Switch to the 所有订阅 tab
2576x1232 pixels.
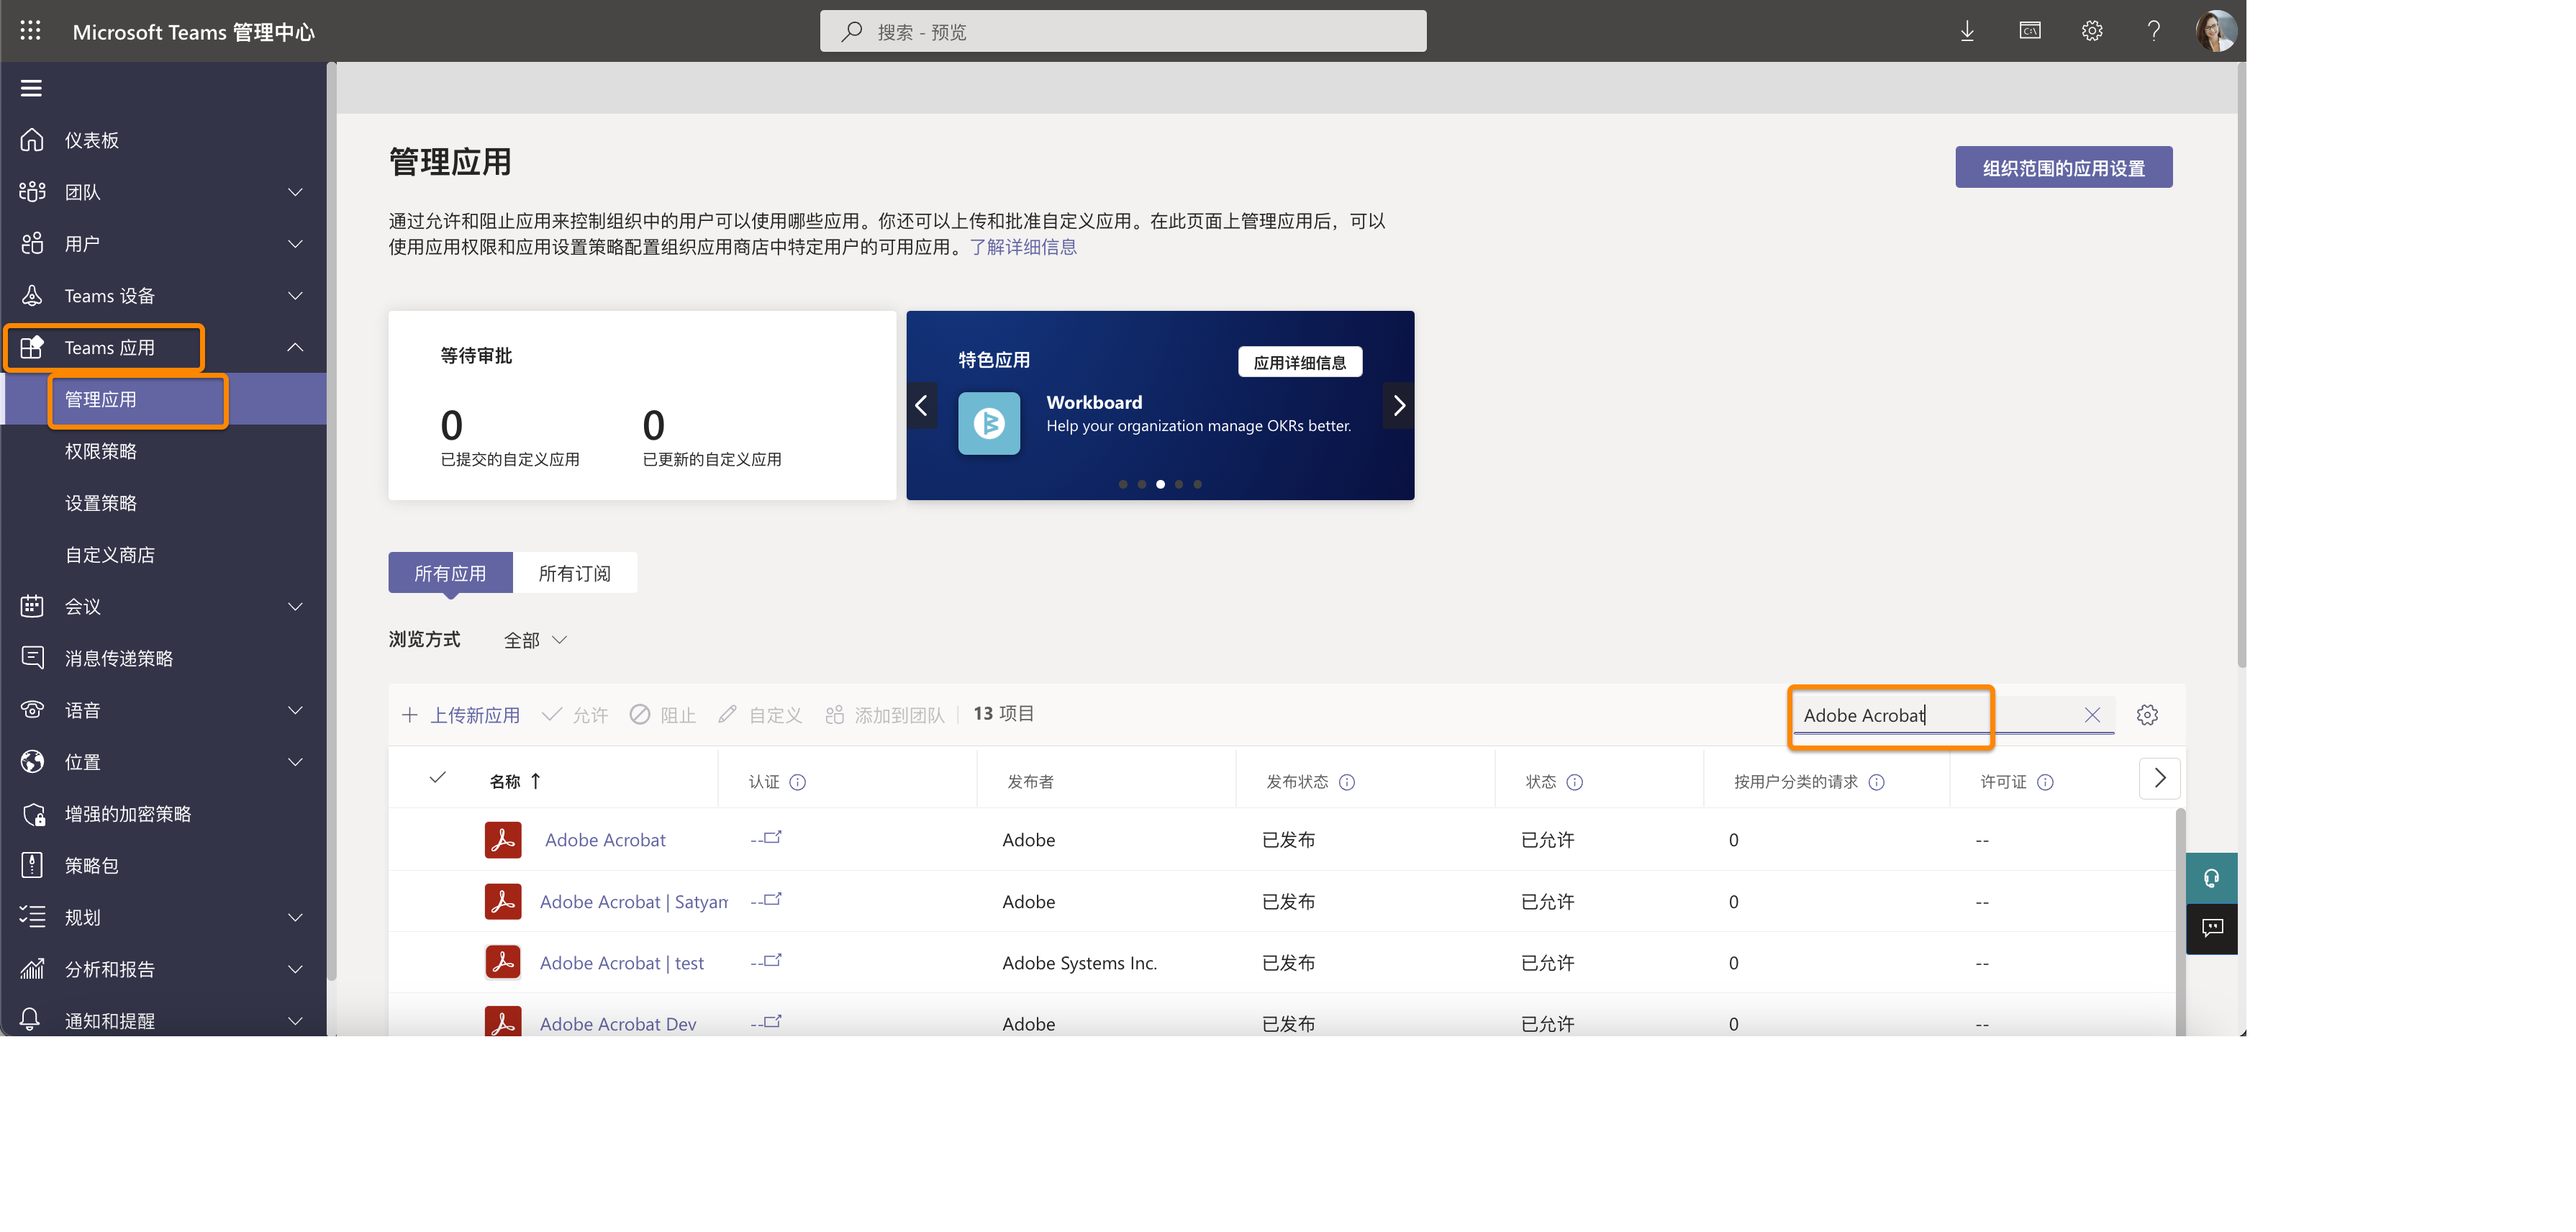[x=575, y=572]
